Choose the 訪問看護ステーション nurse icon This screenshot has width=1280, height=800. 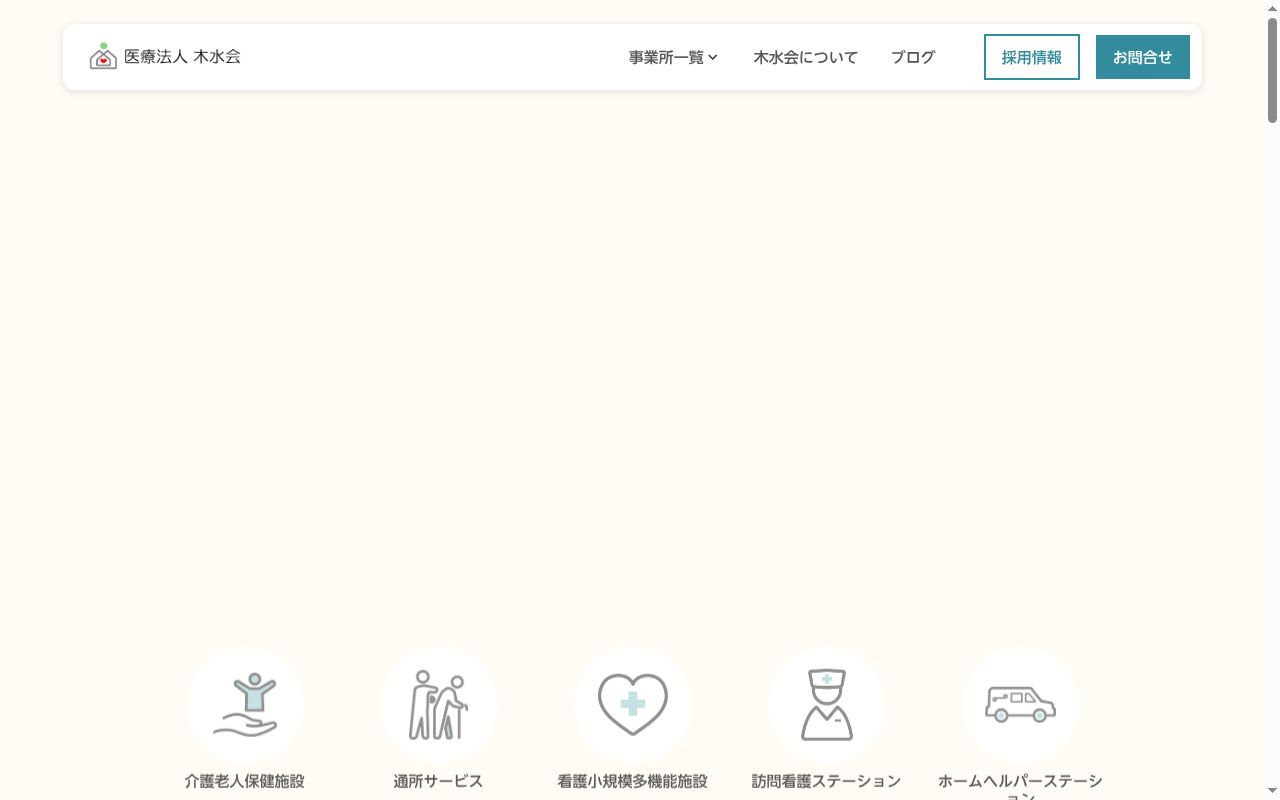[827, 705]
